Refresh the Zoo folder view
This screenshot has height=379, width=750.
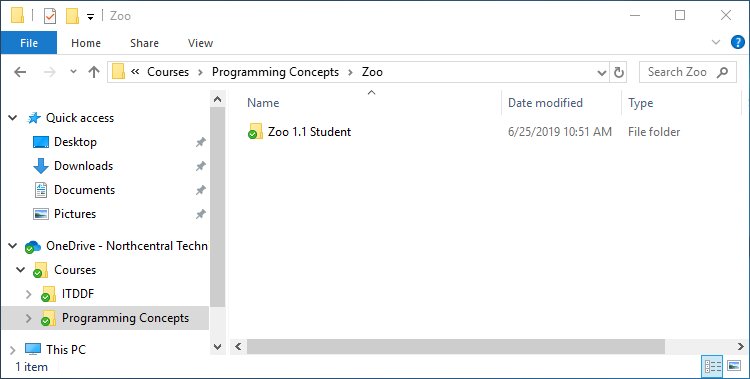[618, 72]
